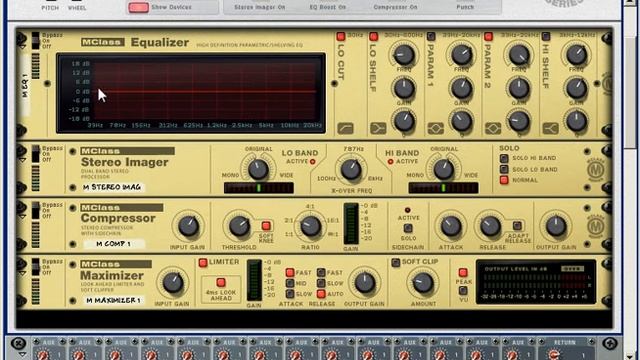
Task: Click the Lo Shelf curve icon
Action: 378,129
